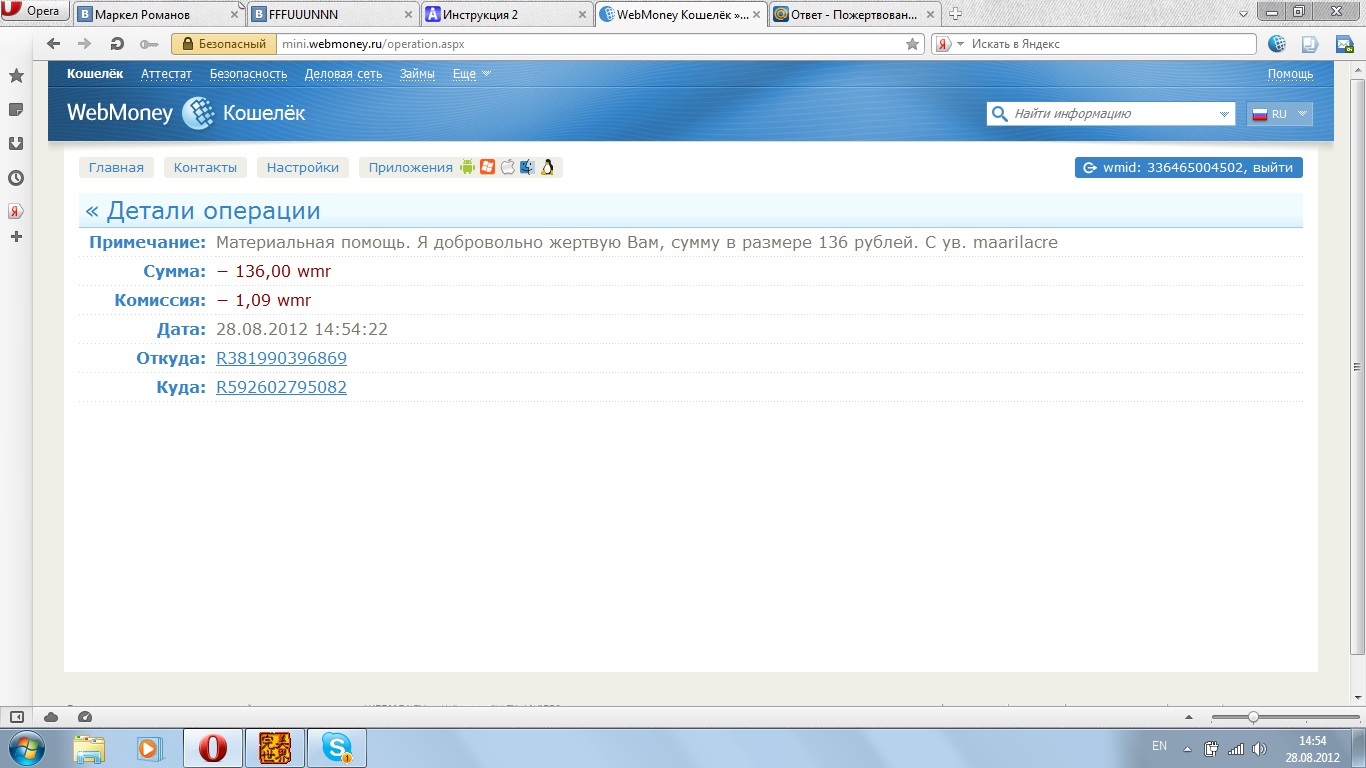Click the Безопасный security badge
The width and height of the screenshot is (1366, 768).
pos(224,44)
